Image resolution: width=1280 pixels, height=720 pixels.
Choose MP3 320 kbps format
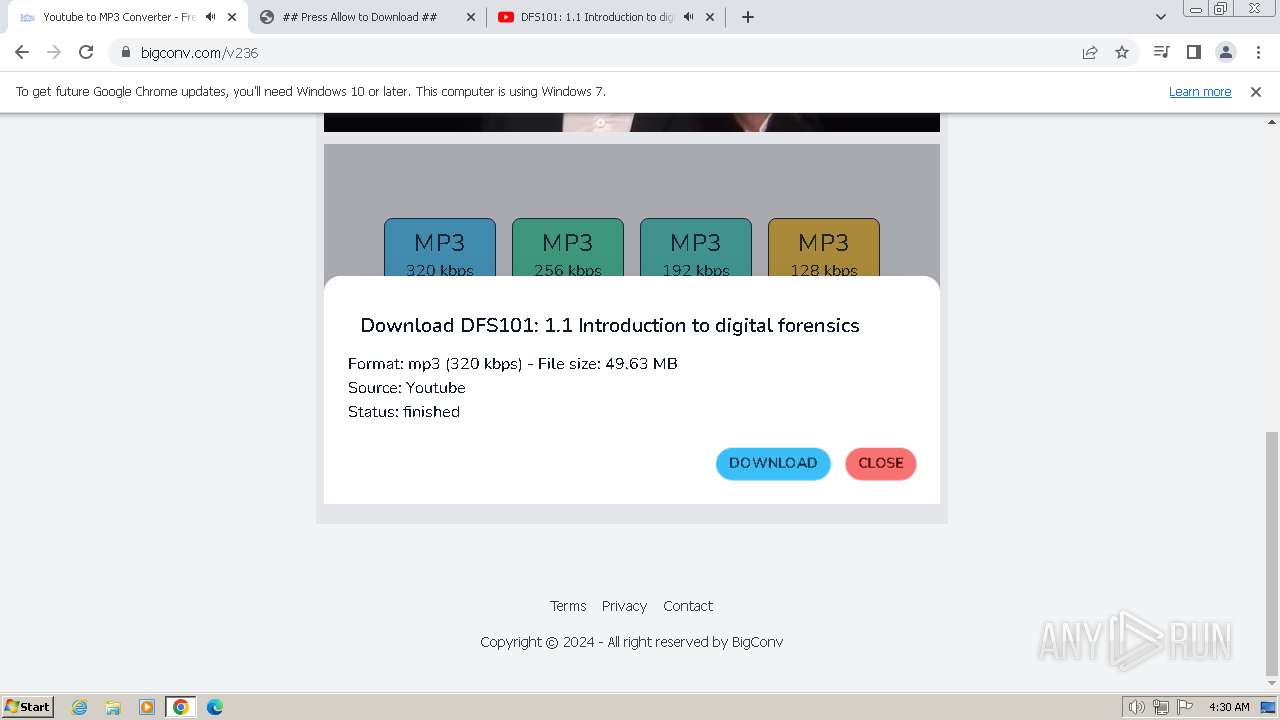coord(440,248)
